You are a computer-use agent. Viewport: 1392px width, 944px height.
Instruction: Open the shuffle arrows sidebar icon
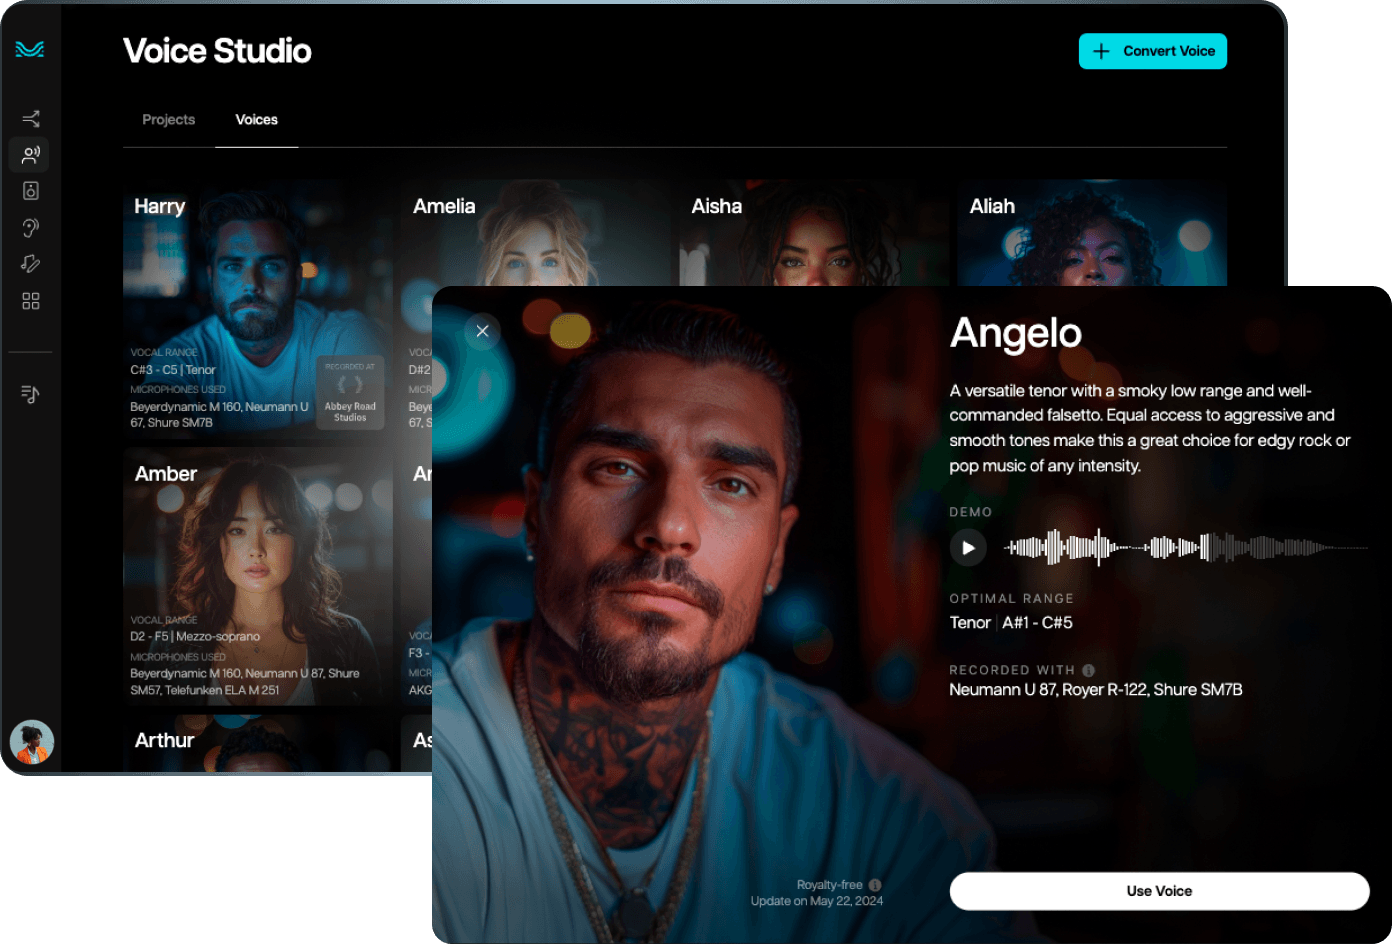[x=31, y=119]
